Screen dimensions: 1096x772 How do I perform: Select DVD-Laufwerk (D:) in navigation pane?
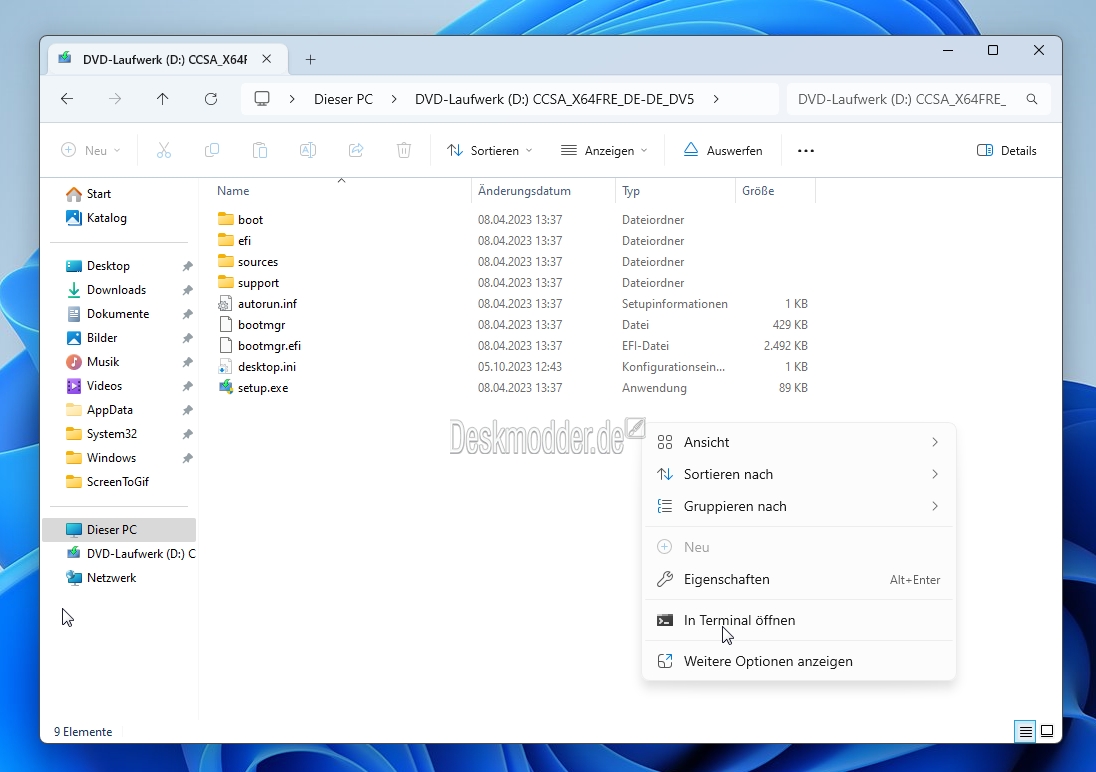[x=131, y=554]
